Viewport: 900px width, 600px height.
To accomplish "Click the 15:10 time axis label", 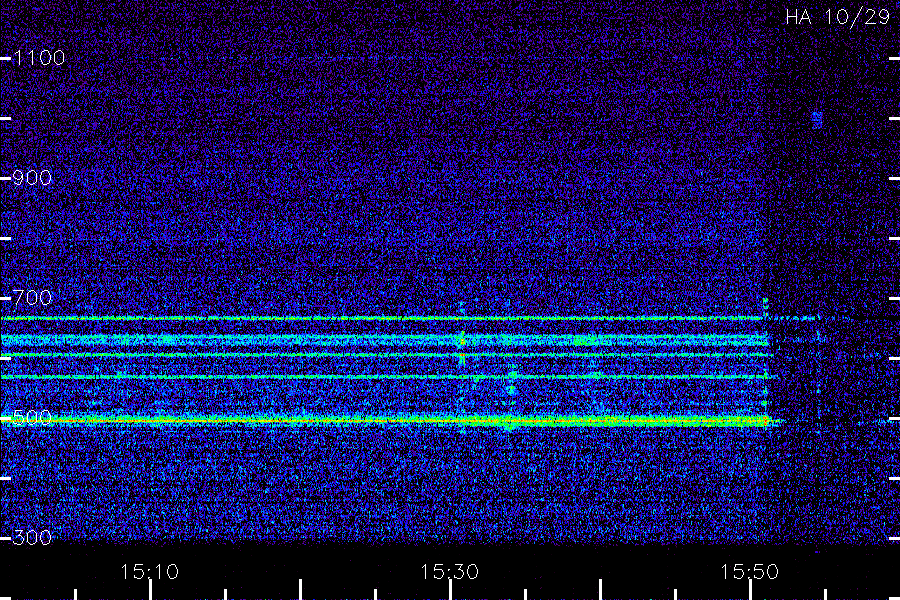I will tap(150, 572).
